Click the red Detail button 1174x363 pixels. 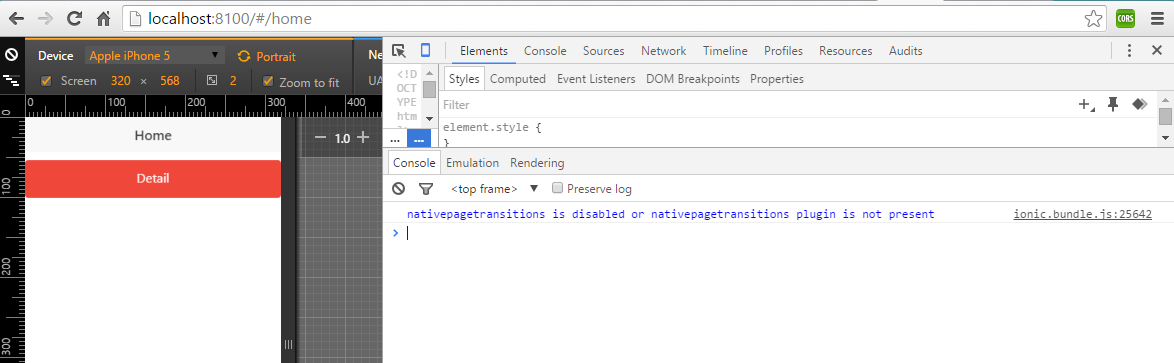[153, 179]
